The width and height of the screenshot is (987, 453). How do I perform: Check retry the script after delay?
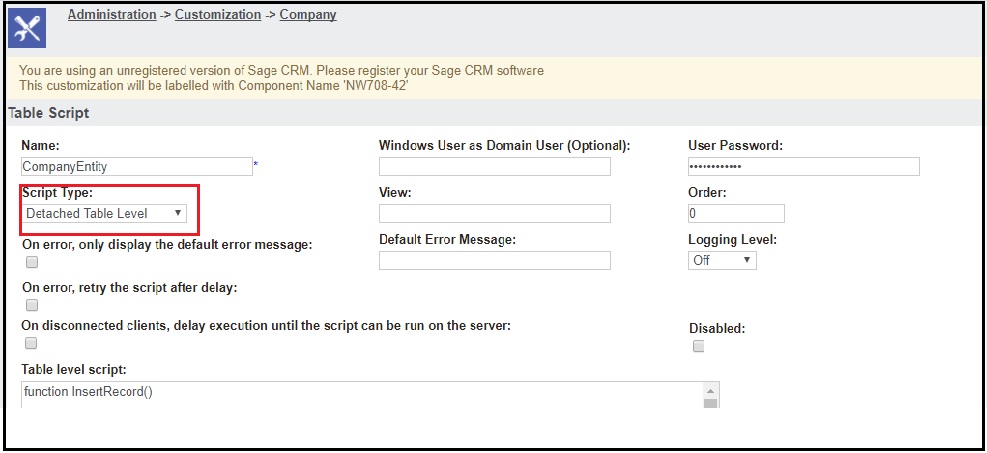[x=31, y=305]
